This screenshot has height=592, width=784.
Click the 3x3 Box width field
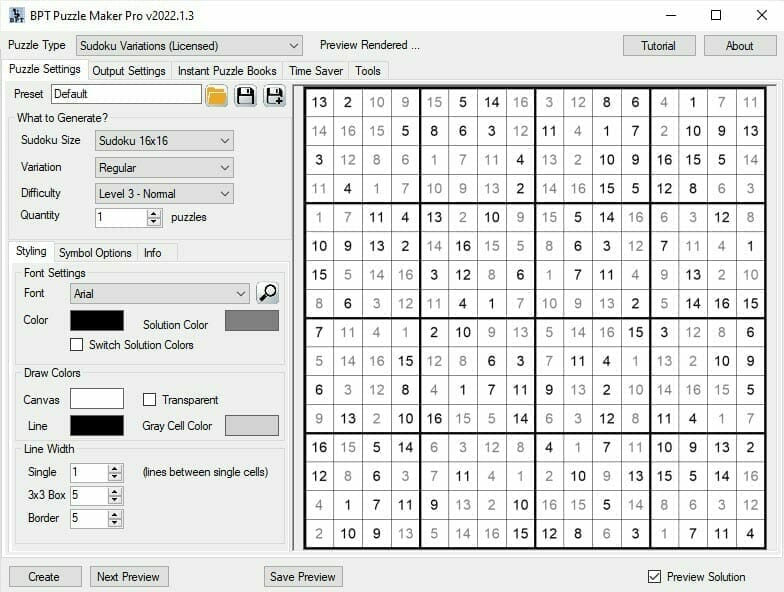click(x=90, y=496)
